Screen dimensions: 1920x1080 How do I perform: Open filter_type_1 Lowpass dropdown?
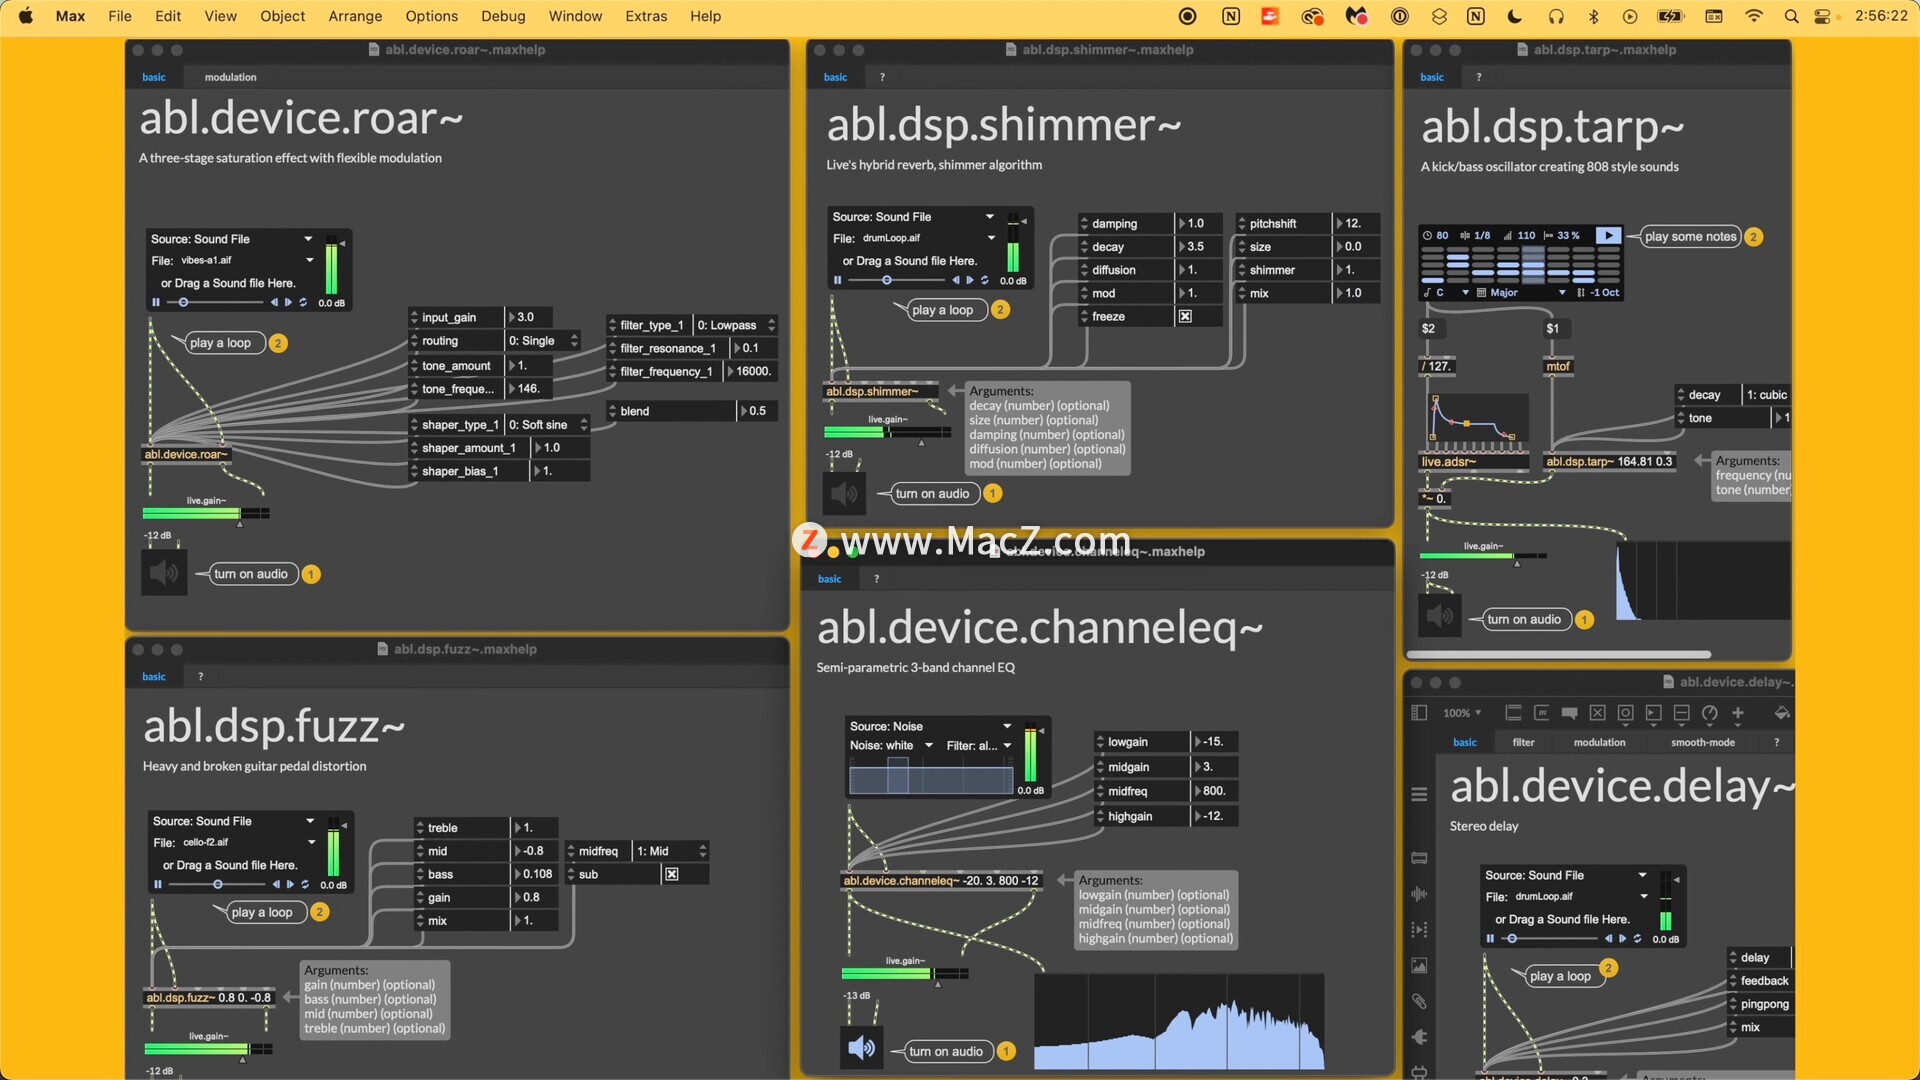coord(736,325)
